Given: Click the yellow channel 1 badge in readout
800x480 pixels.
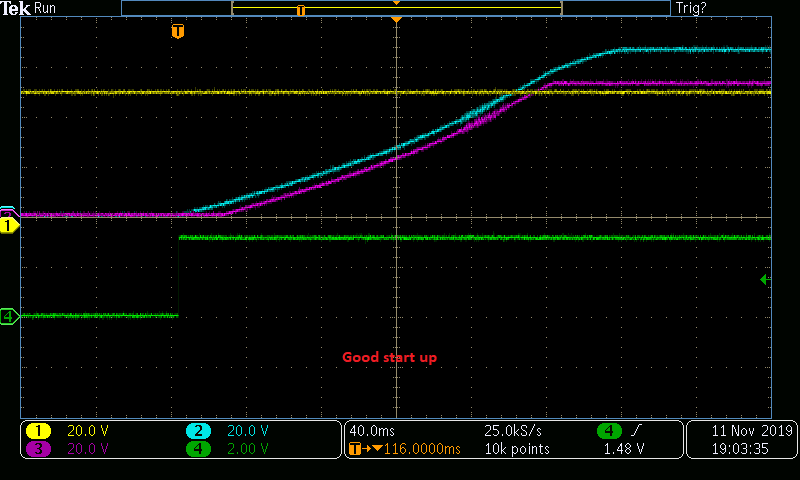Looking at the screenshot, I should click(x=38, y=431).
